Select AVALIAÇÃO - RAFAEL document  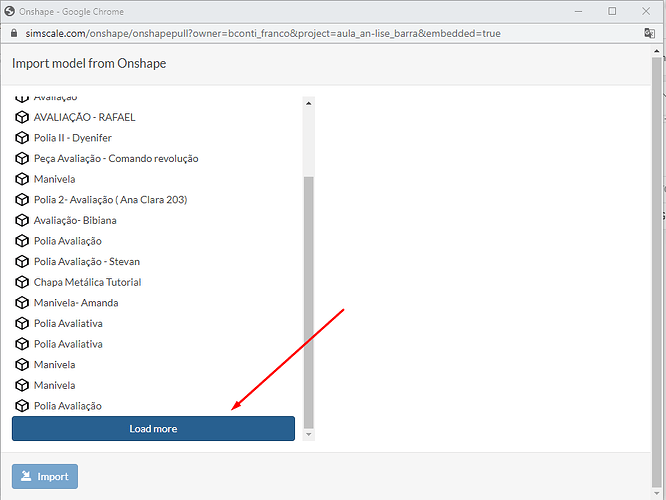(85, 117)
